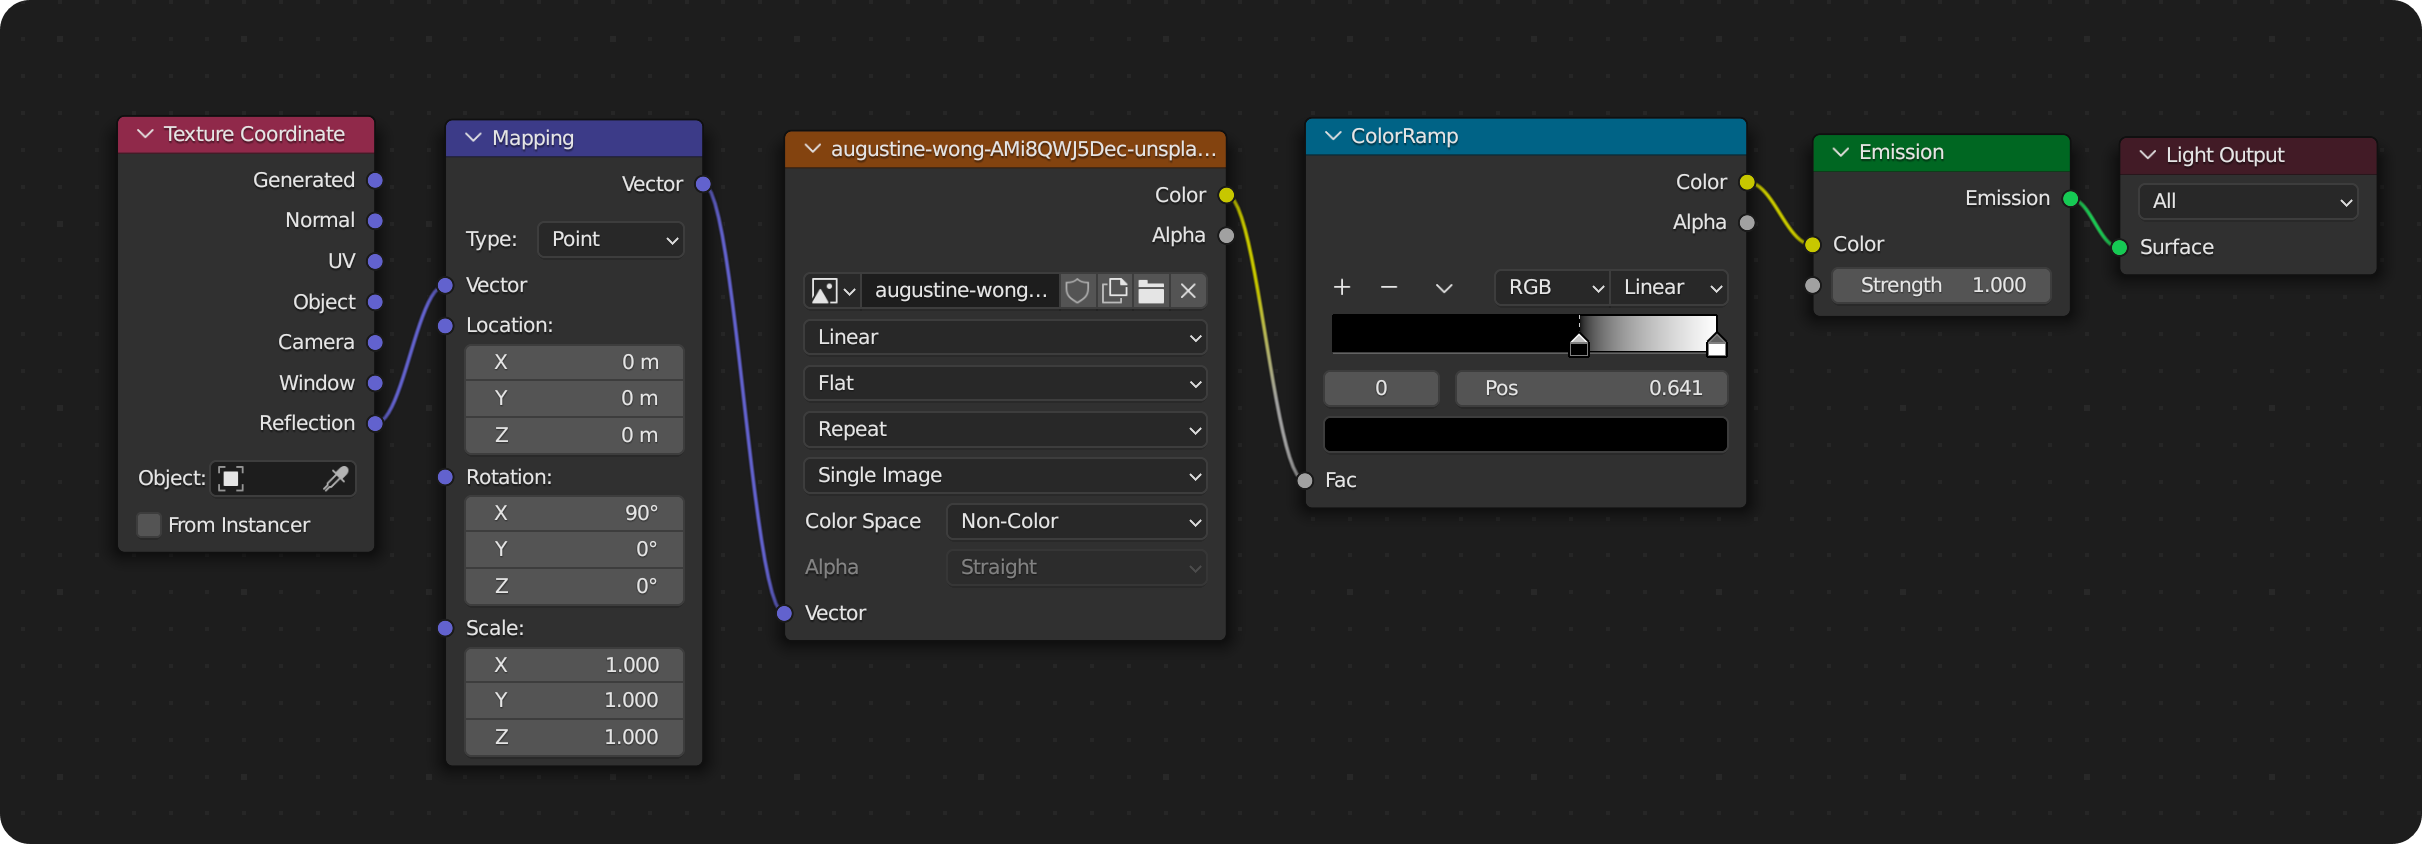The height and width of the screenshot is (844, 2422).
Task: Unlink image with the X icon
Action: 1188,291
